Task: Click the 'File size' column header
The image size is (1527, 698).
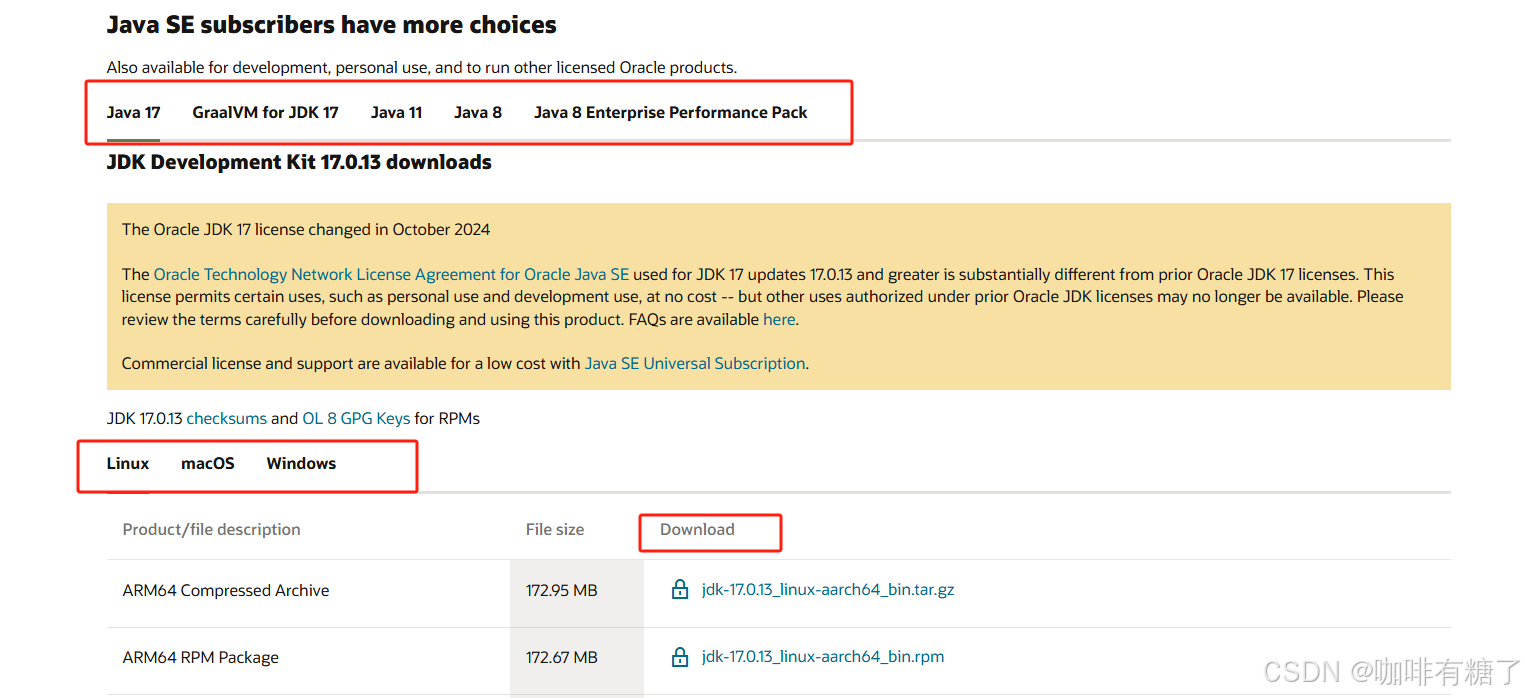Action: pyautogui.click(x=555, y=529)
